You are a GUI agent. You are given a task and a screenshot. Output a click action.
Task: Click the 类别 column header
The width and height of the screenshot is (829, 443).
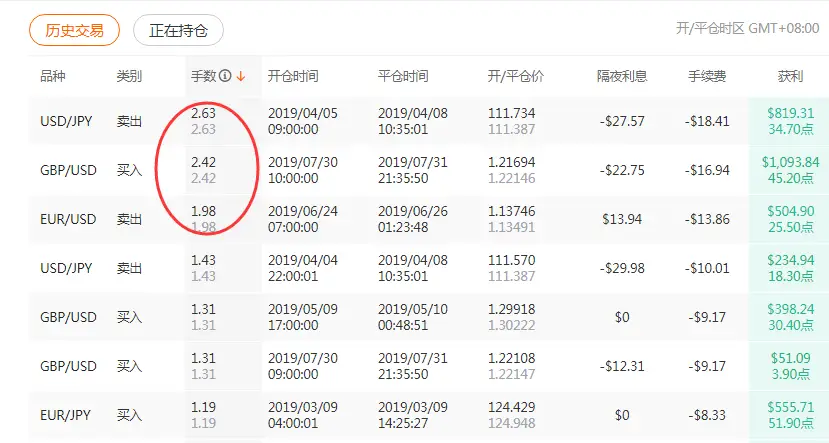(129, 76)
